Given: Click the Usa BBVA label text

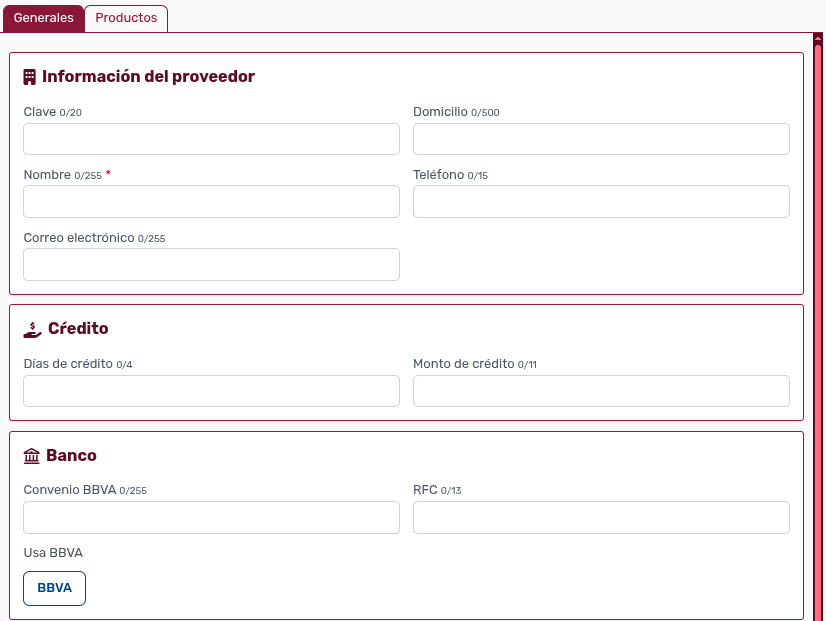Looking at the screenshot, I should click(53, 553).
